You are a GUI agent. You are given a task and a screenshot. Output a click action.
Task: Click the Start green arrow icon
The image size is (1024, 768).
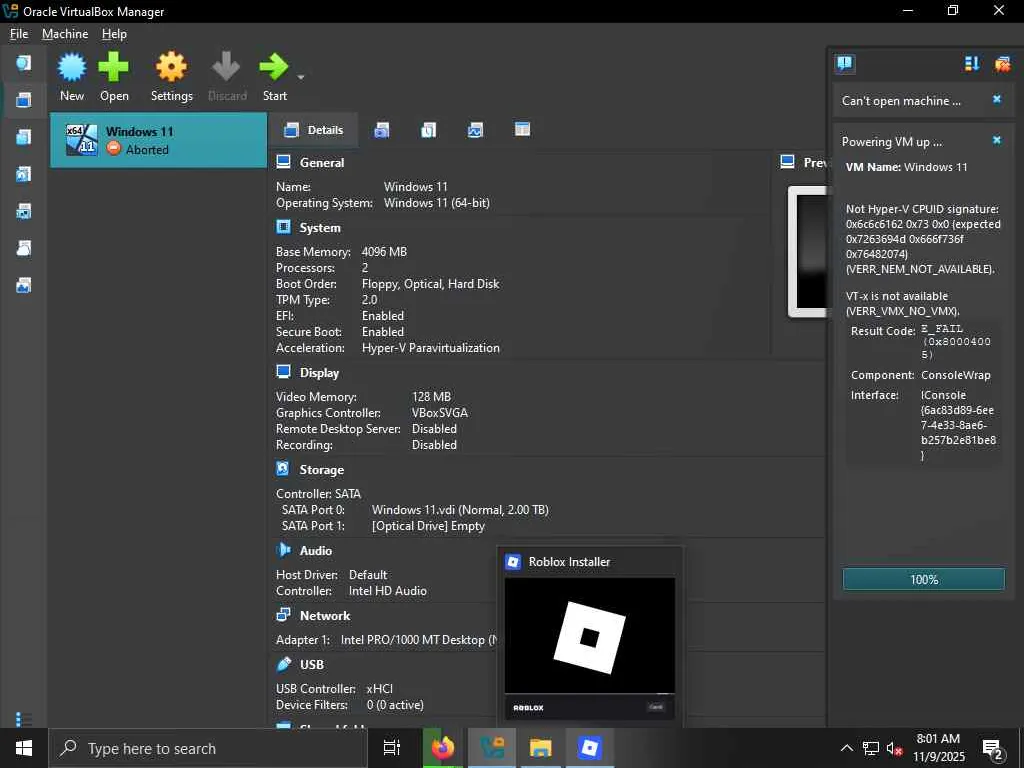274,67
